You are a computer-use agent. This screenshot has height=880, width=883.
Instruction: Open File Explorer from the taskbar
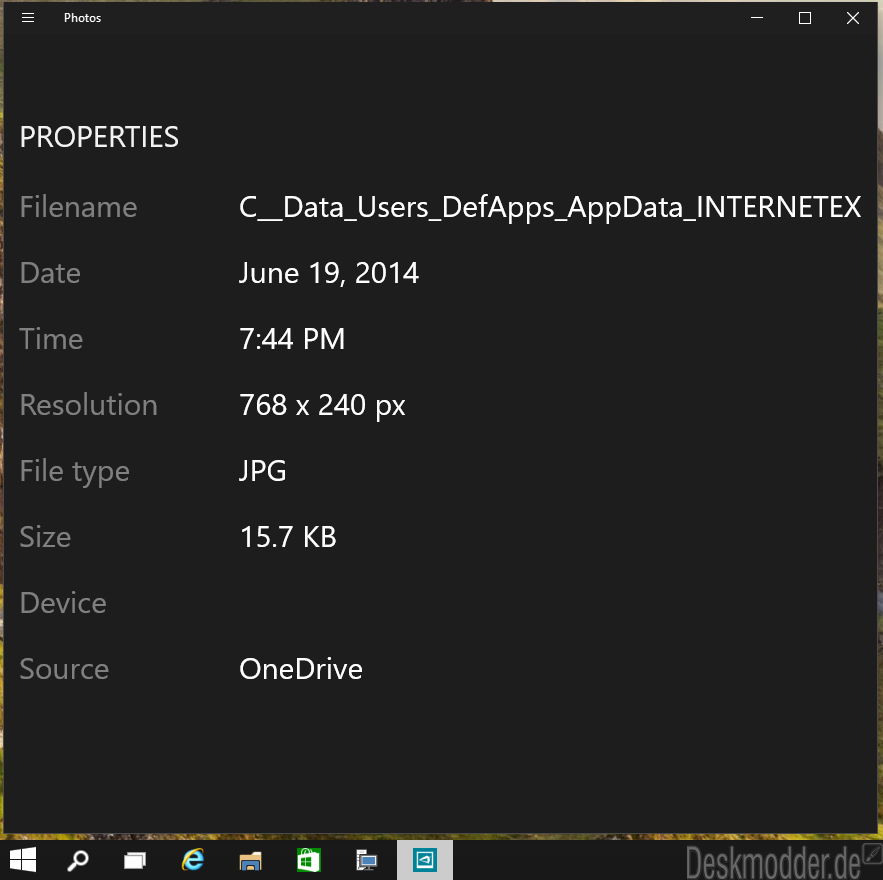pos(251,861)
